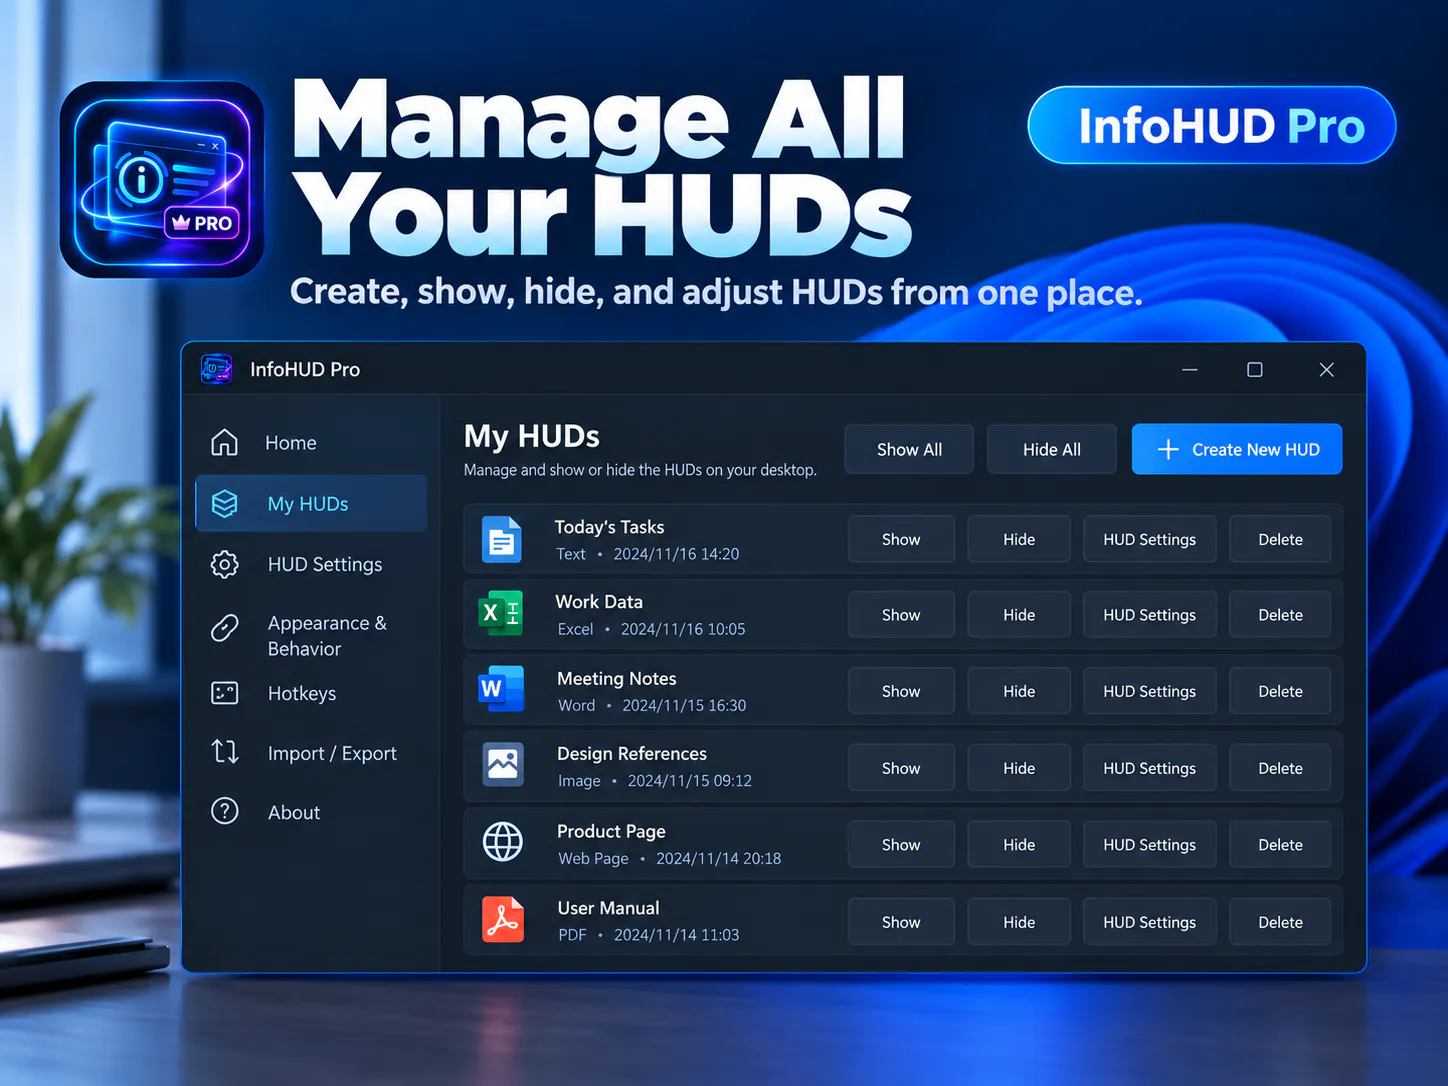
Task: Click the Design References image icon
Action: click(502, 765)
